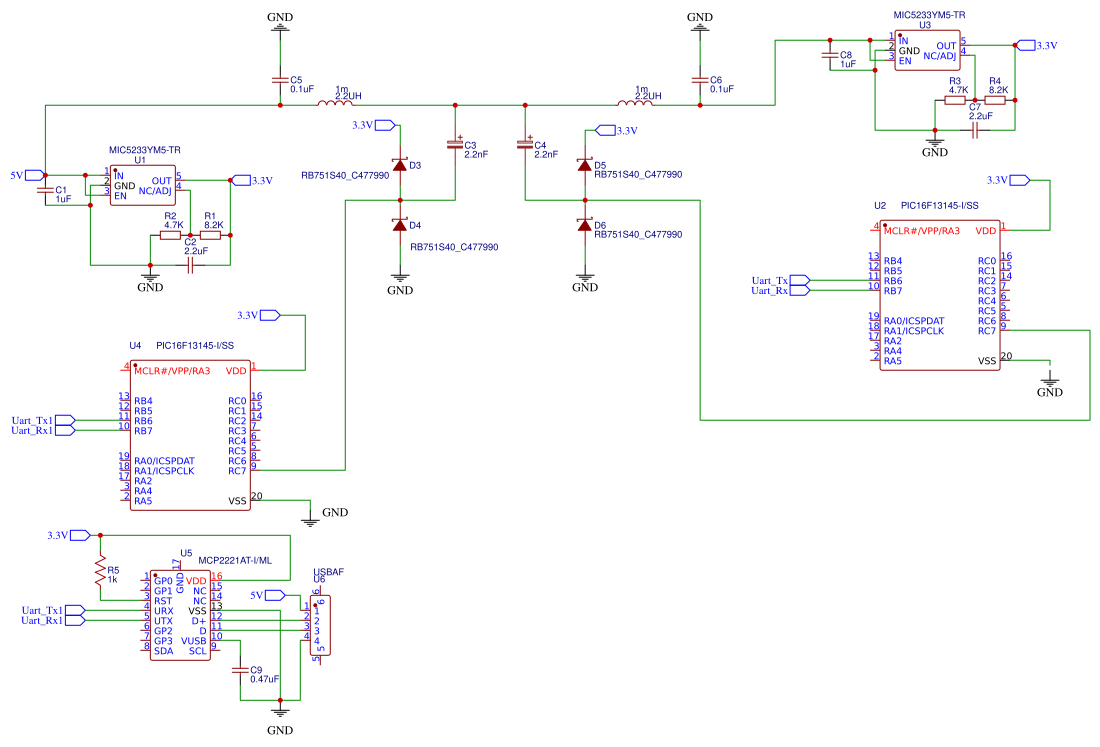Click the VUSB pin label on U5

pos(194,641)
